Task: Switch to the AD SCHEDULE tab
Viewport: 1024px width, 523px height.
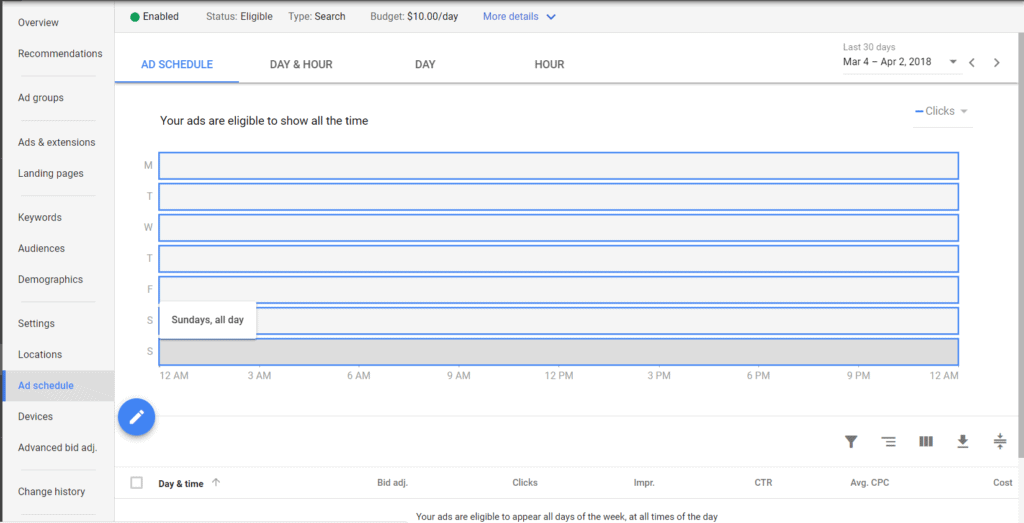Action: click(x=177, y=64)
